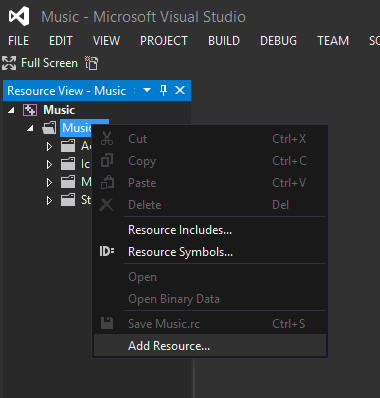Pin the Resource View panel

(163, 90)
